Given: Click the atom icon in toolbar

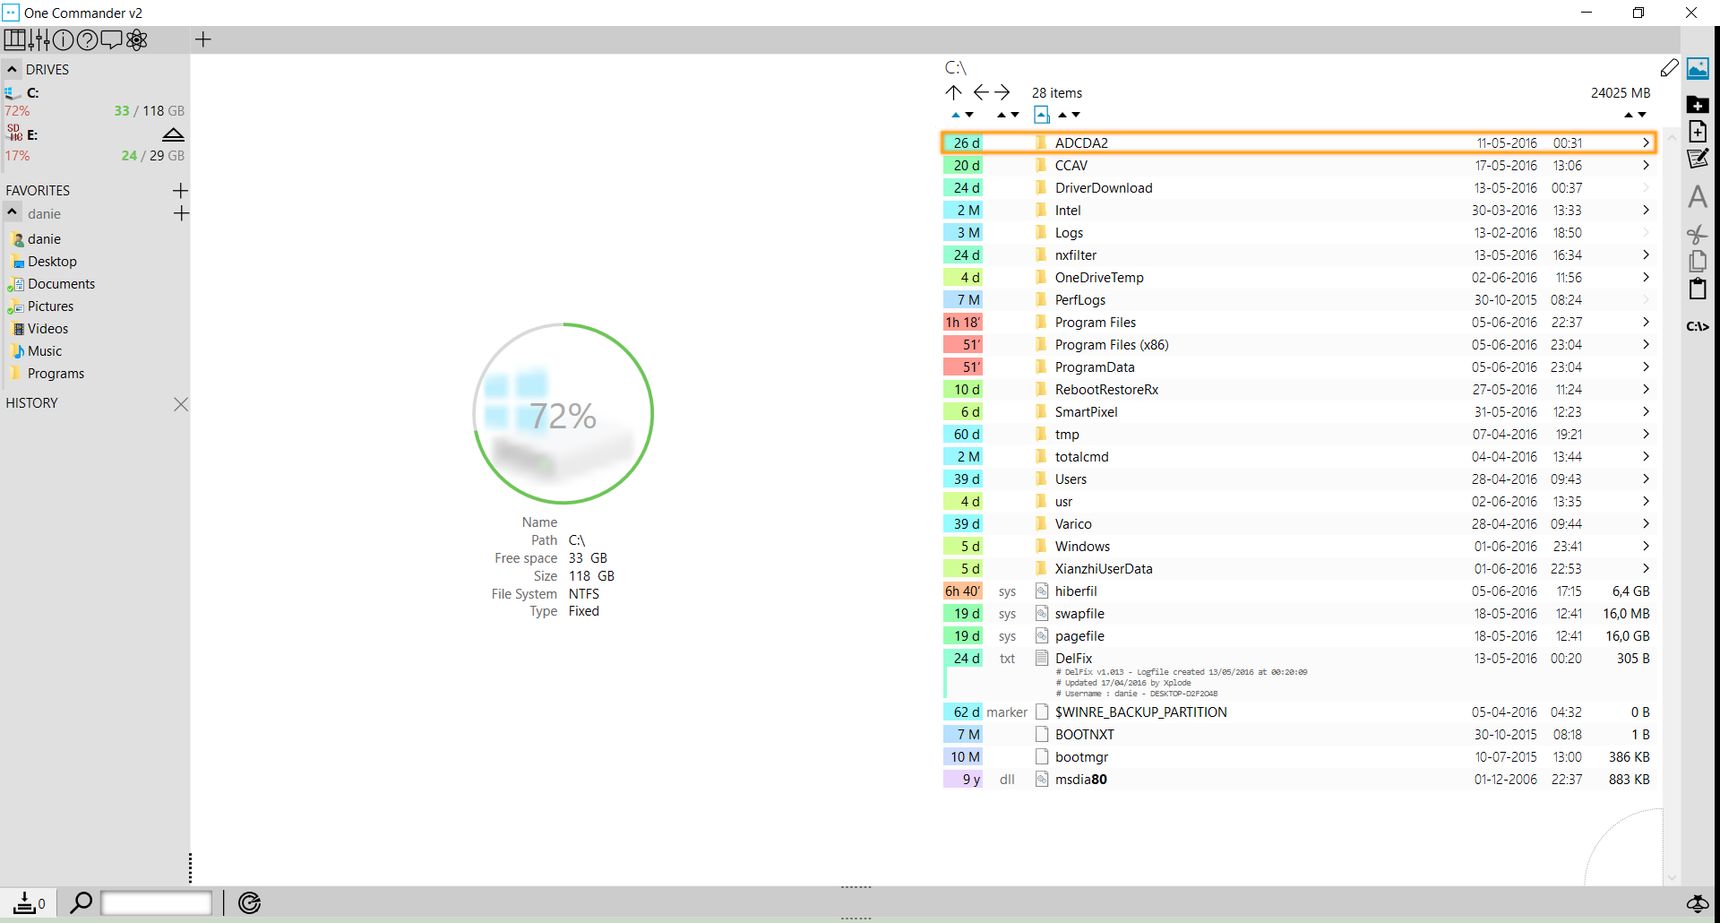Looking at the screenshot, I should click(x=136, y=39).
